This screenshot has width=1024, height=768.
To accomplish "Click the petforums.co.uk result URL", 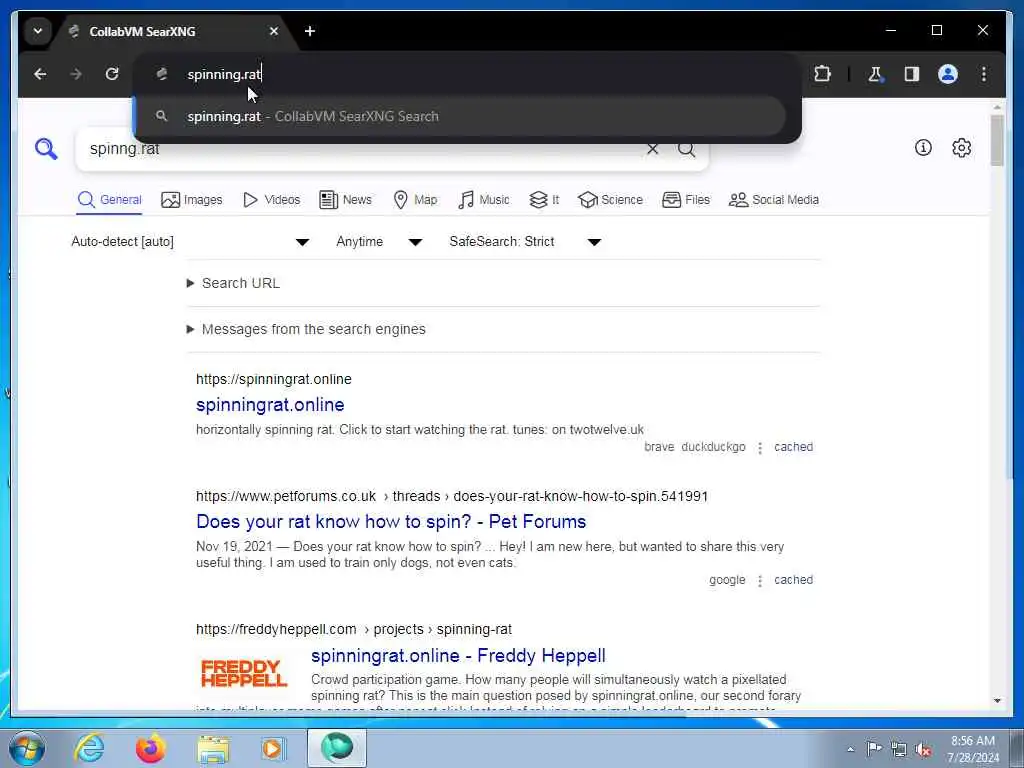I will pyautogui.click(x=452, y=496).
